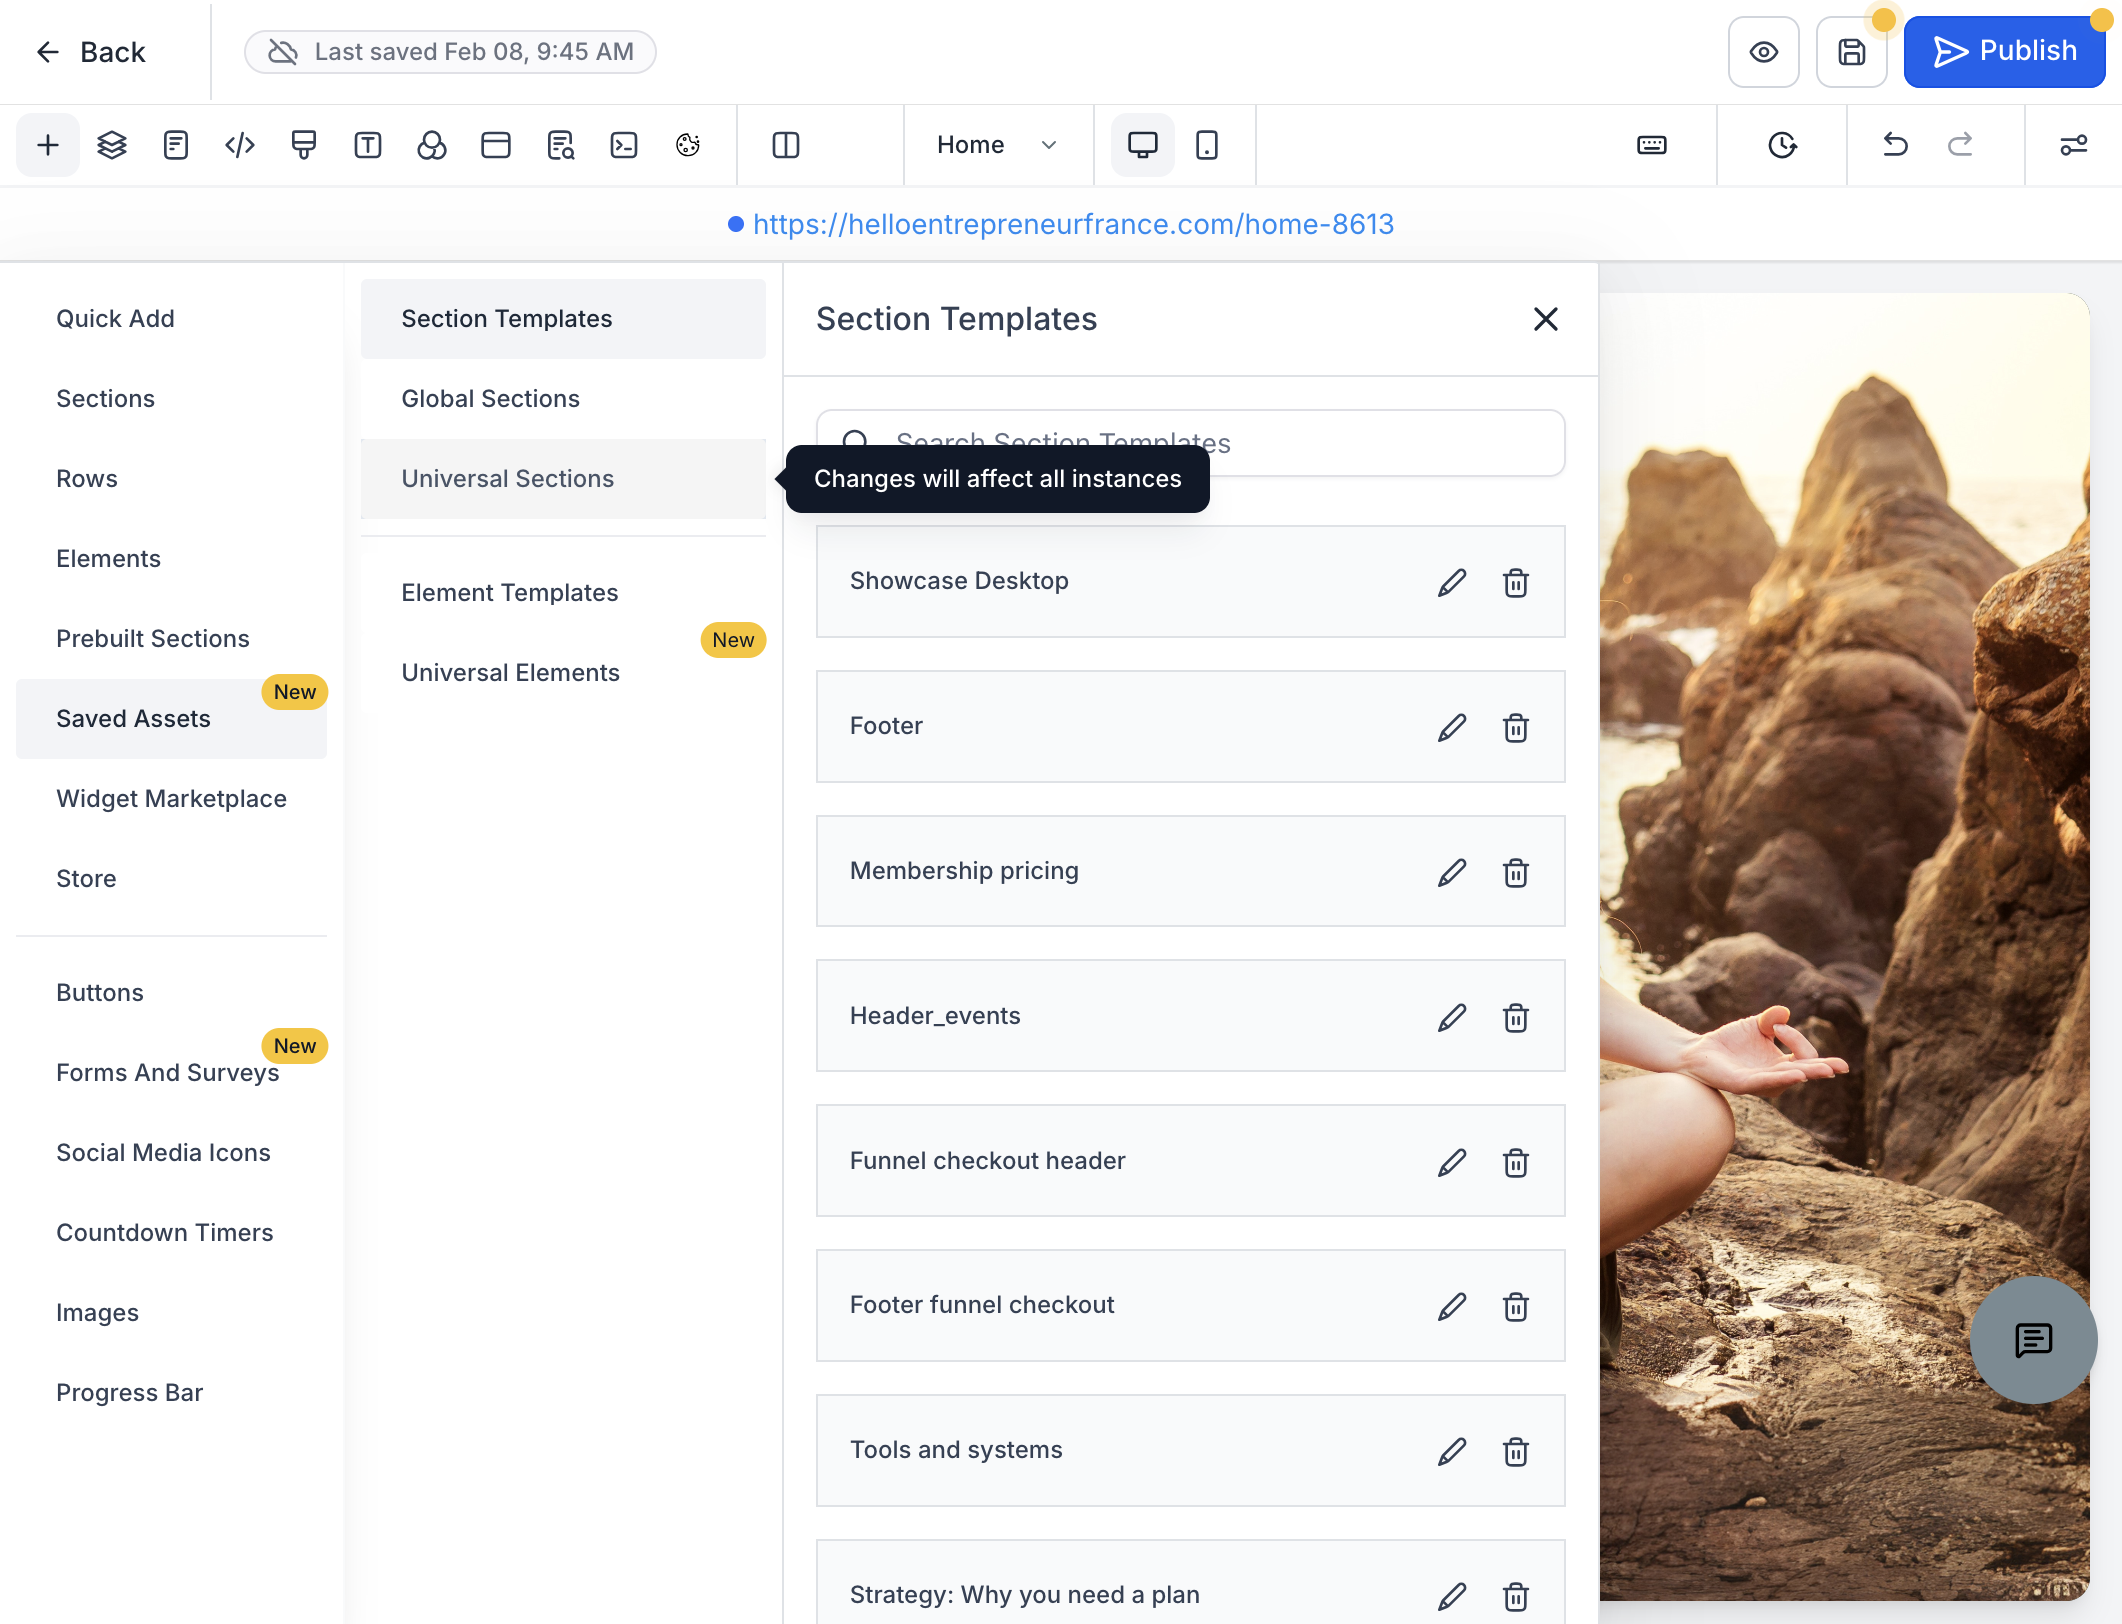Open the chat widget bubble

[x=2033, y=1340]
